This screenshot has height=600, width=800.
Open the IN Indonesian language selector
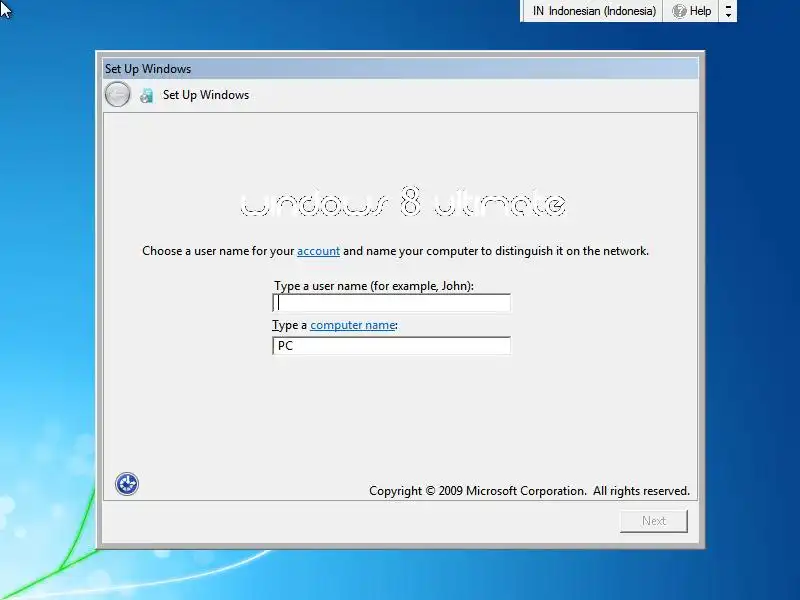point(593,11)
